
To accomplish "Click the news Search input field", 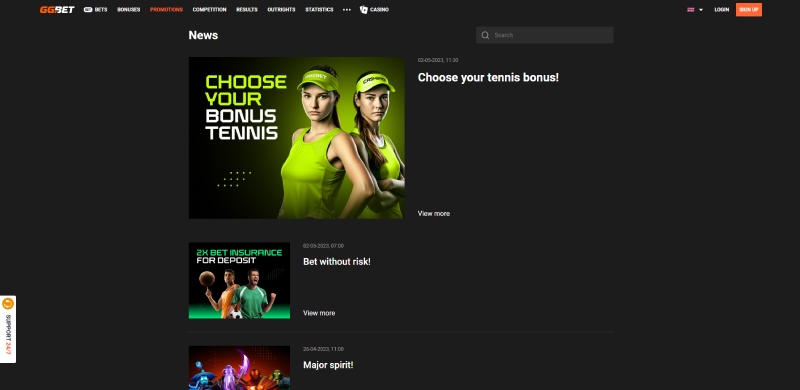I will tap(544, 35).
